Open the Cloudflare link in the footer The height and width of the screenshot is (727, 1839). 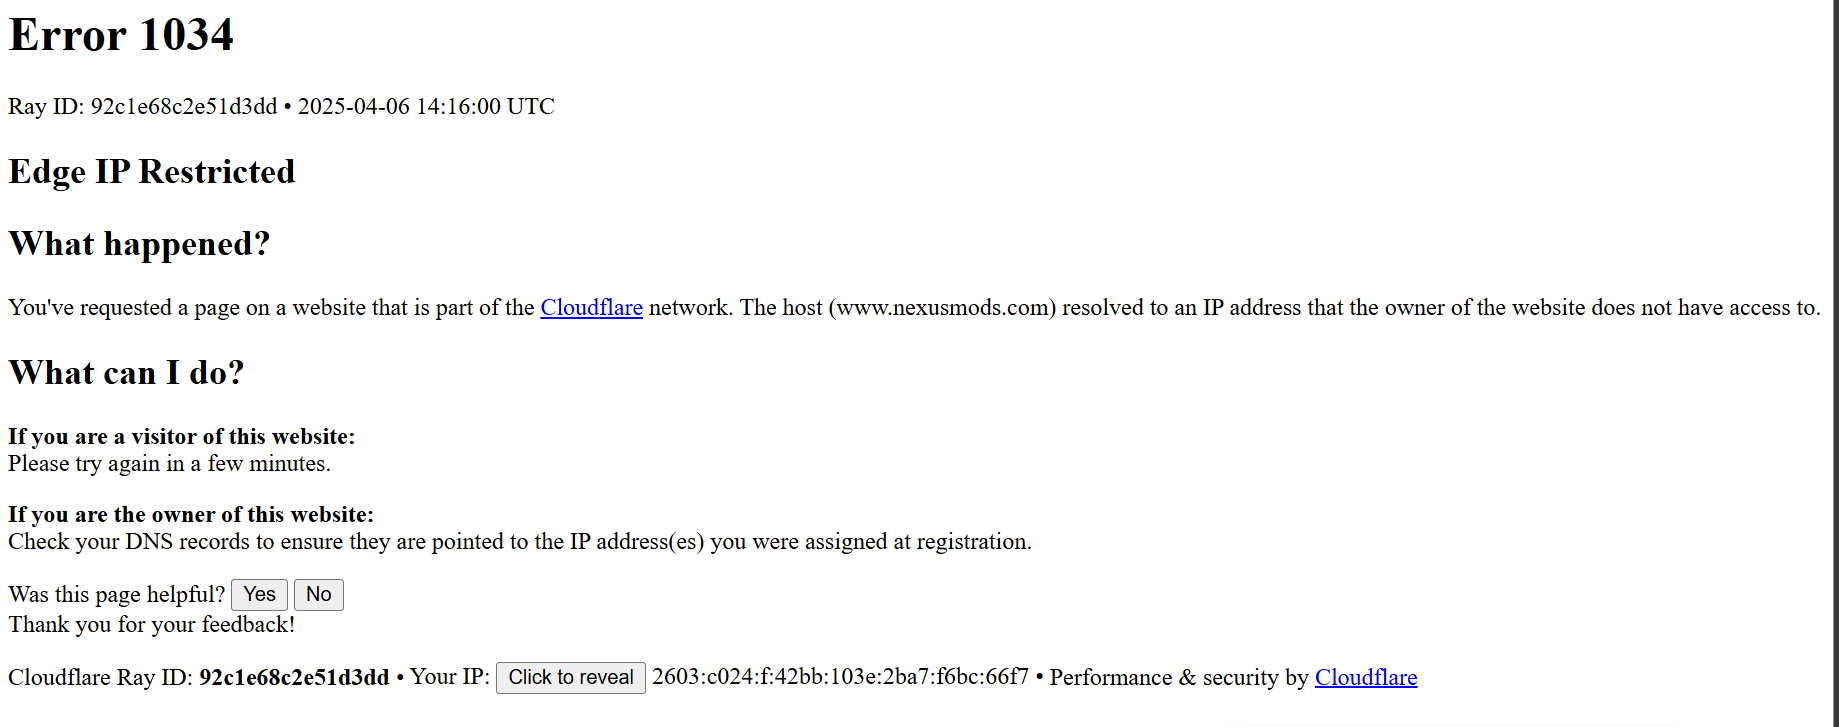tap(1365, 678)
